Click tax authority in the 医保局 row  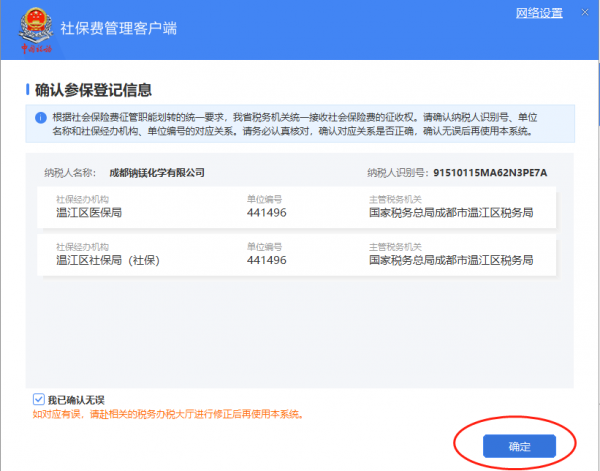pyautogui.click(x=450, y=212)
